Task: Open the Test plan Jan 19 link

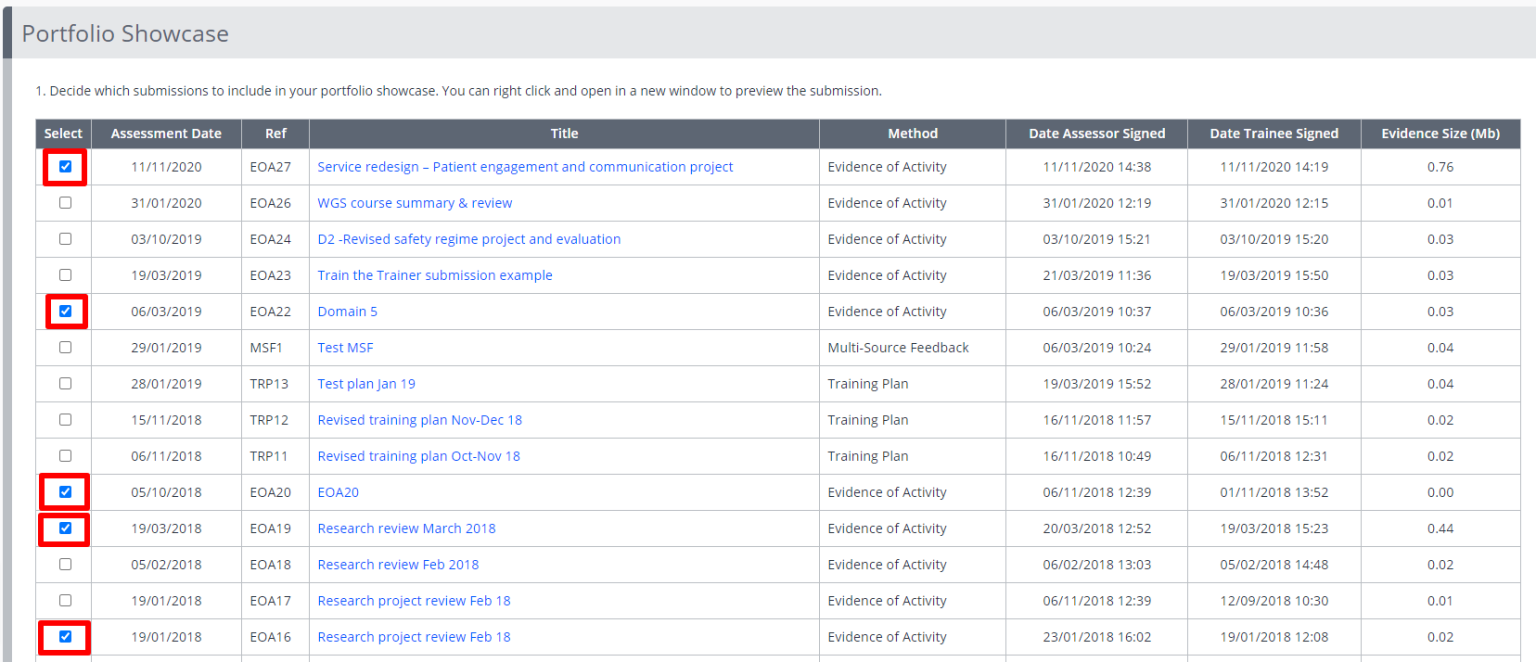Action: [x=366, y=383]
